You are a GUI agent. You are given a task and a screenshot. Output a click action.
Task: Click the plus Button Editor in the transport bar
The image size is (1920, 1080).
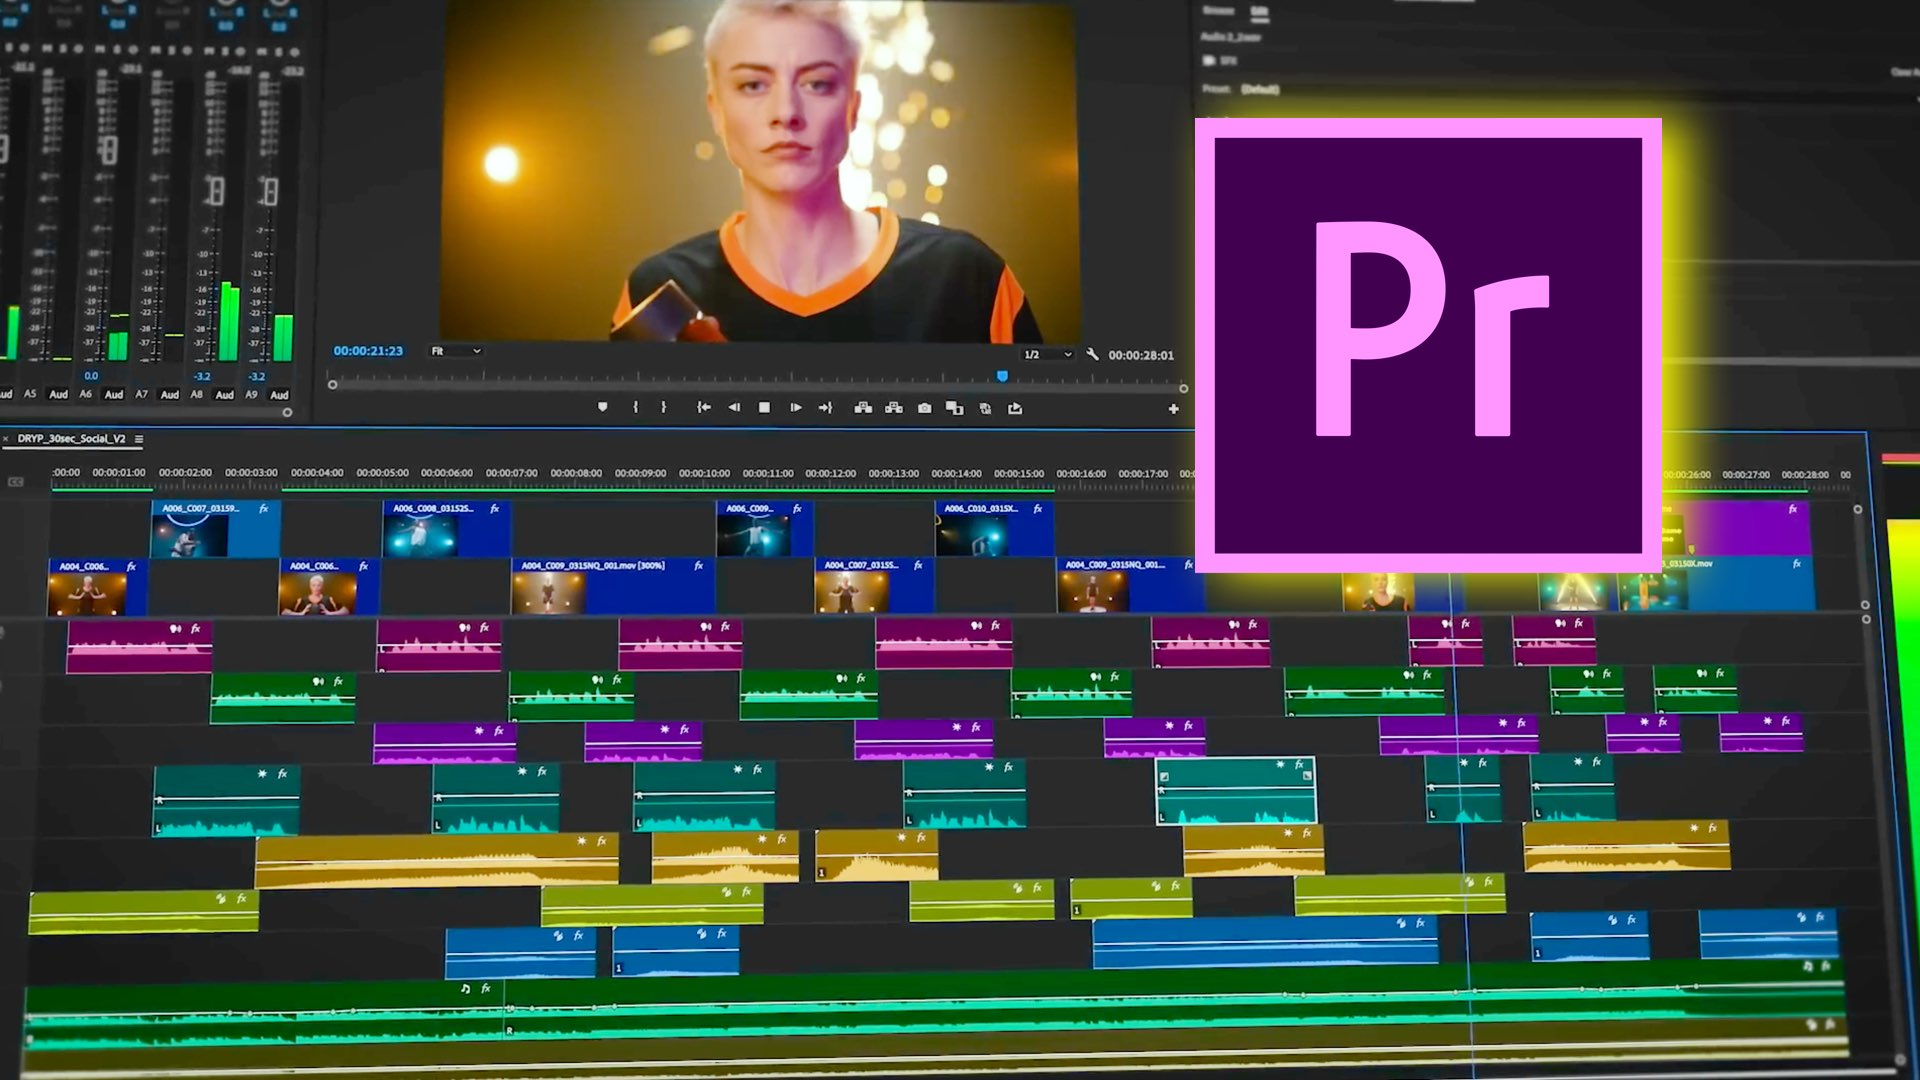tap(1173, 408)
